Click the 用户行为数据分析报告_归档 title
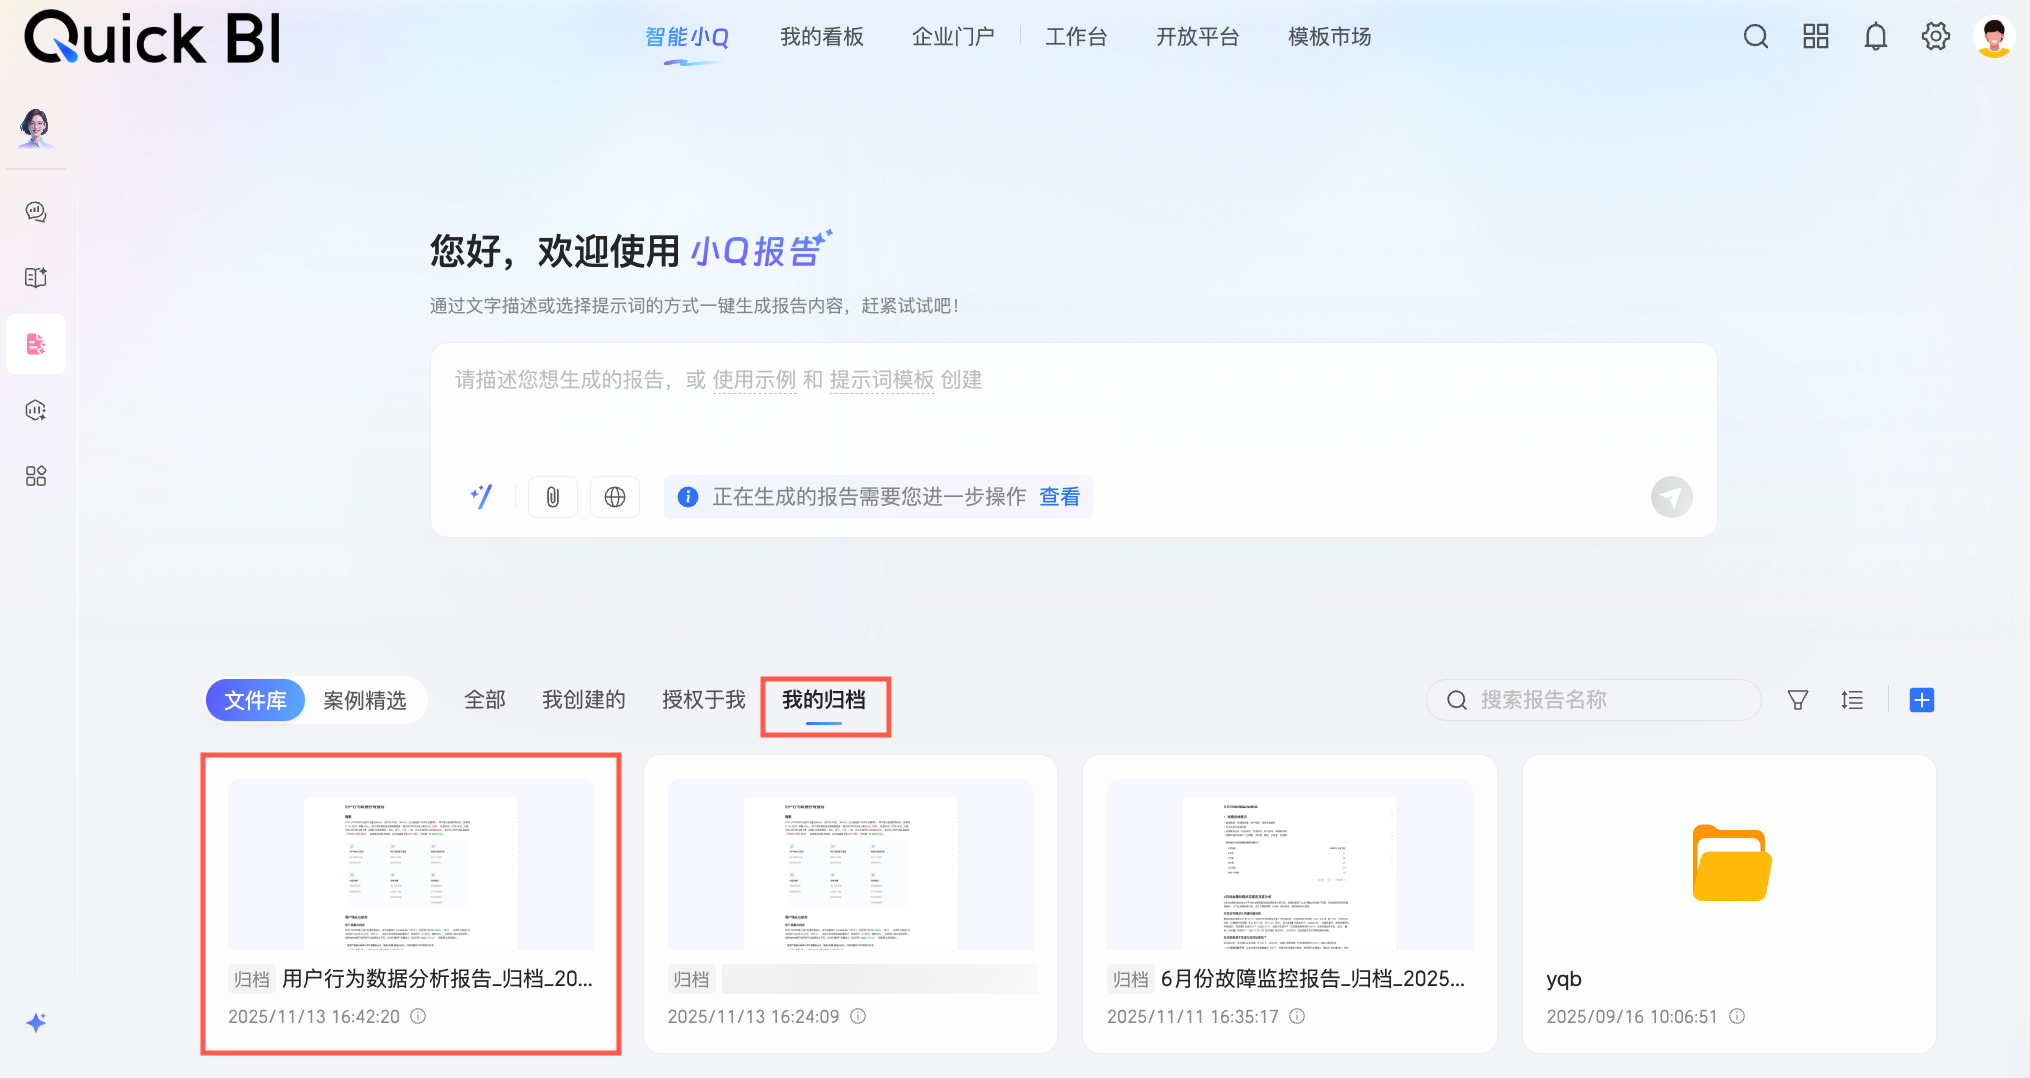Image resolution: width=2030 pixels, height=1078 pixels. (438, 979)
